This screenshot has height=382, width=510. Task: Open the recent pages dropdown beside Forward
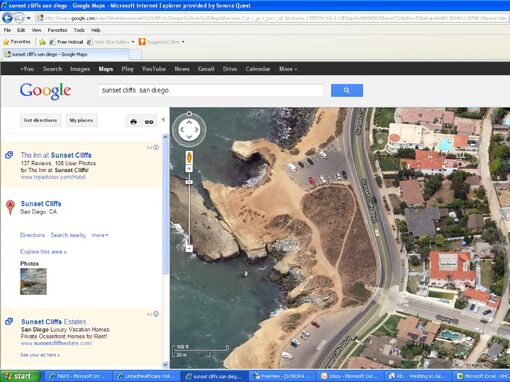[29, 18]
